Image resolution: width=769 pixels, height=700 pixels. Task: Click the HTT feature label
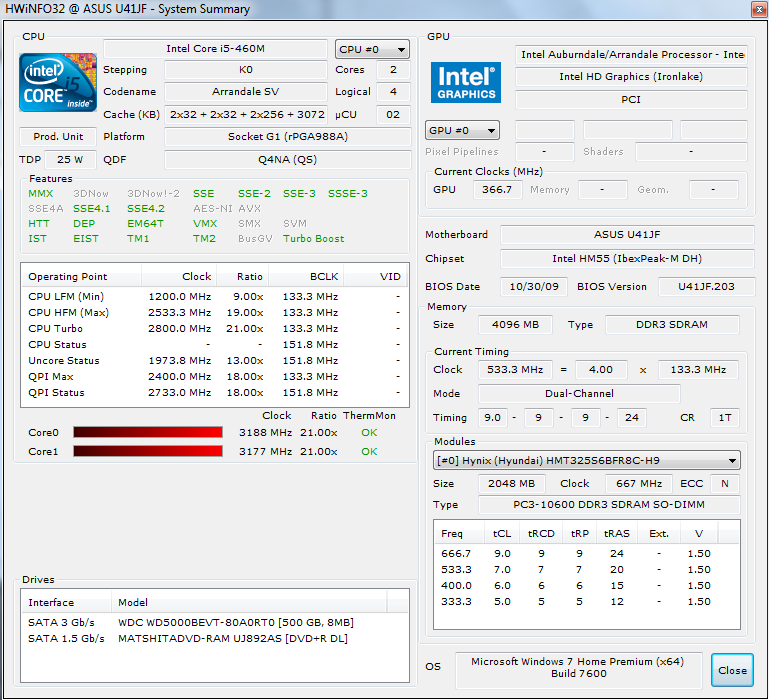coord(39,224)
